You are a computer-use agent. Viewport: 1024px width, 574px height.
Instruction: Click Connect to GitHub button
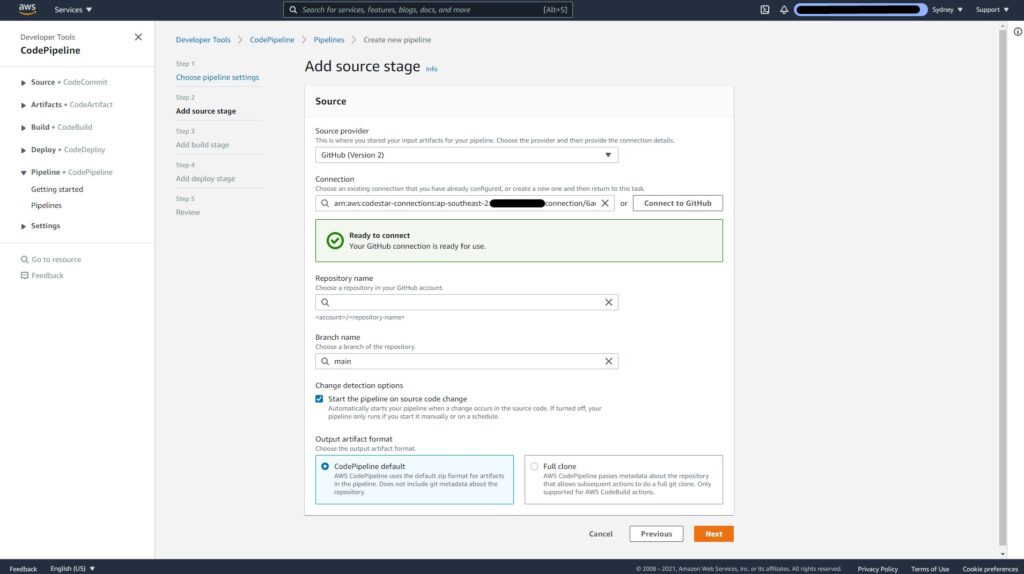tap(677, 203)
